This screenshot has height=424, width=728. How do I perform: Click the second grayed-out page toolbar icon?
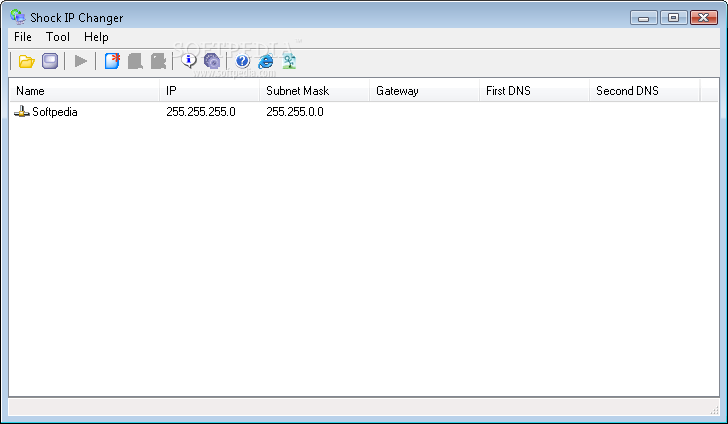[x=158, y=61]
